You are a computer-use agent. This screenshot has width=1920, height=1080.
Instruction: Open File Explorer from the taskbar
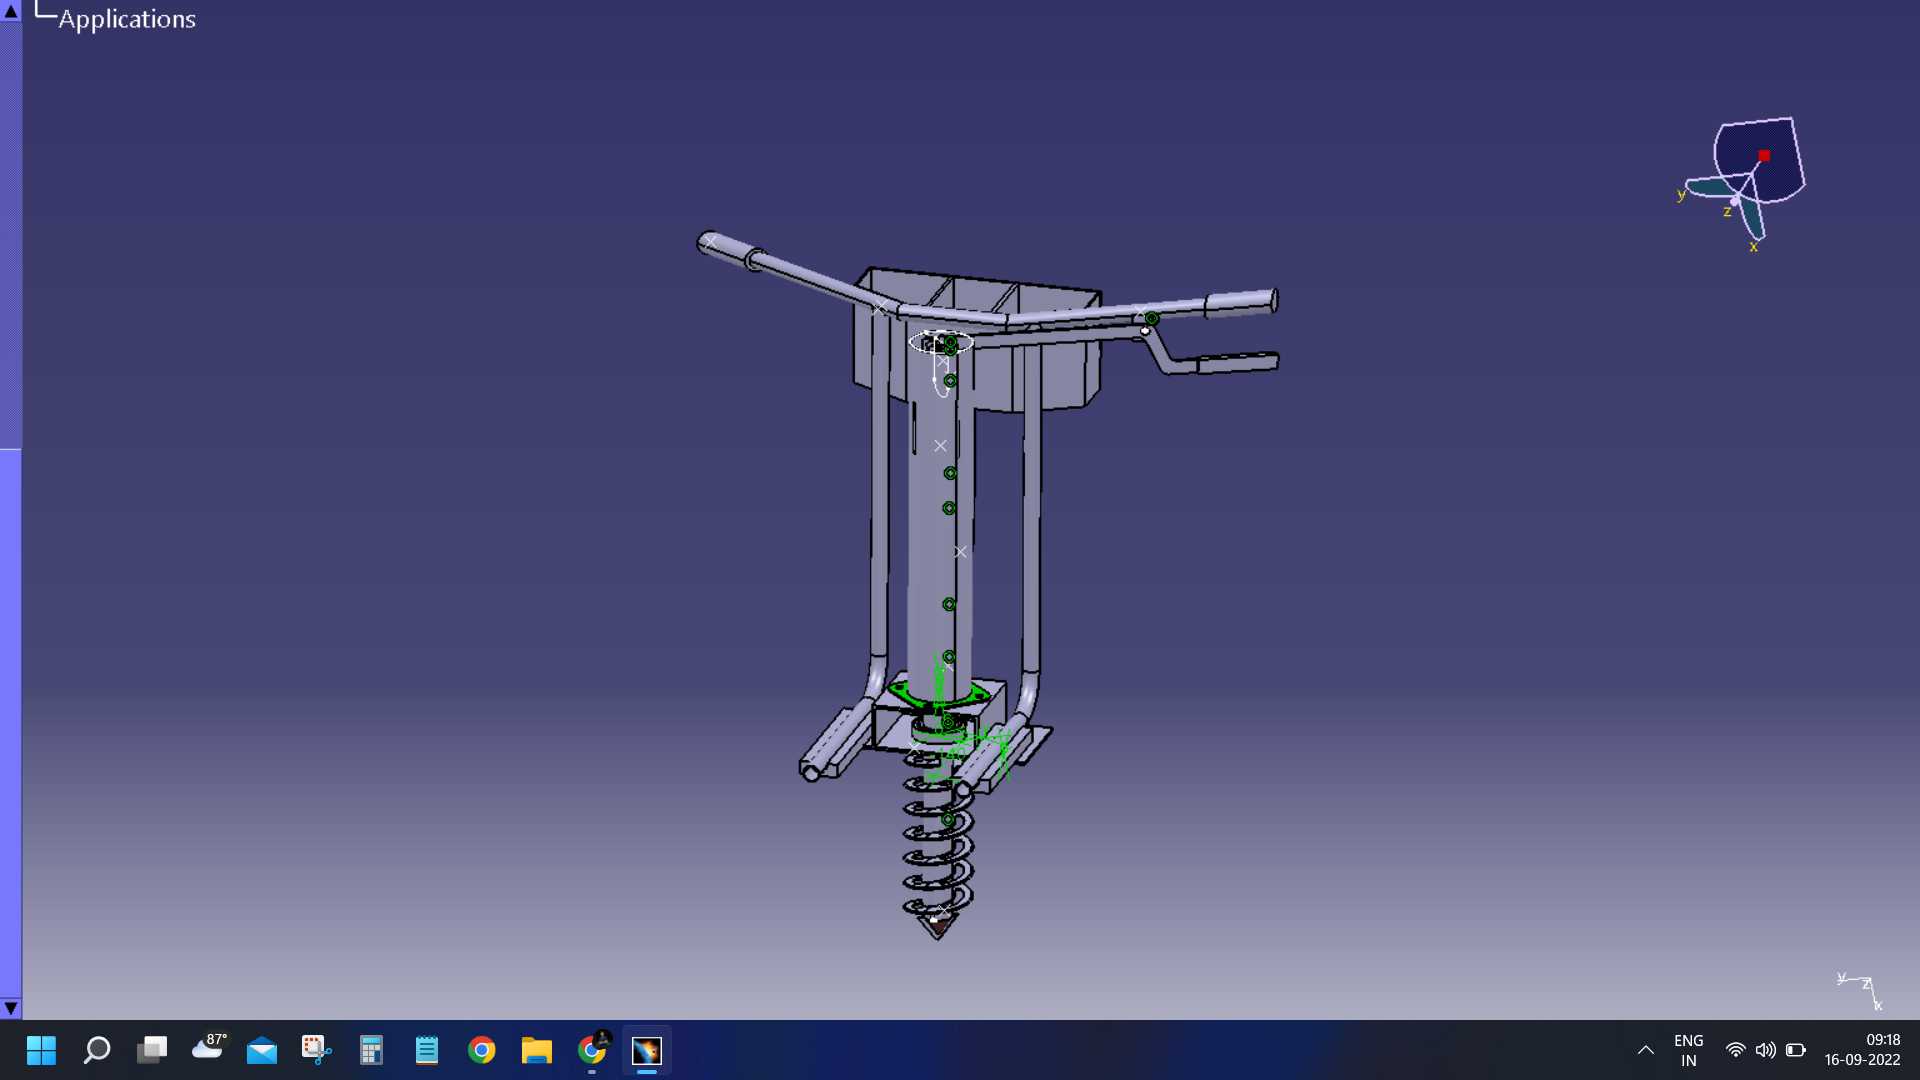point(537,1050)
